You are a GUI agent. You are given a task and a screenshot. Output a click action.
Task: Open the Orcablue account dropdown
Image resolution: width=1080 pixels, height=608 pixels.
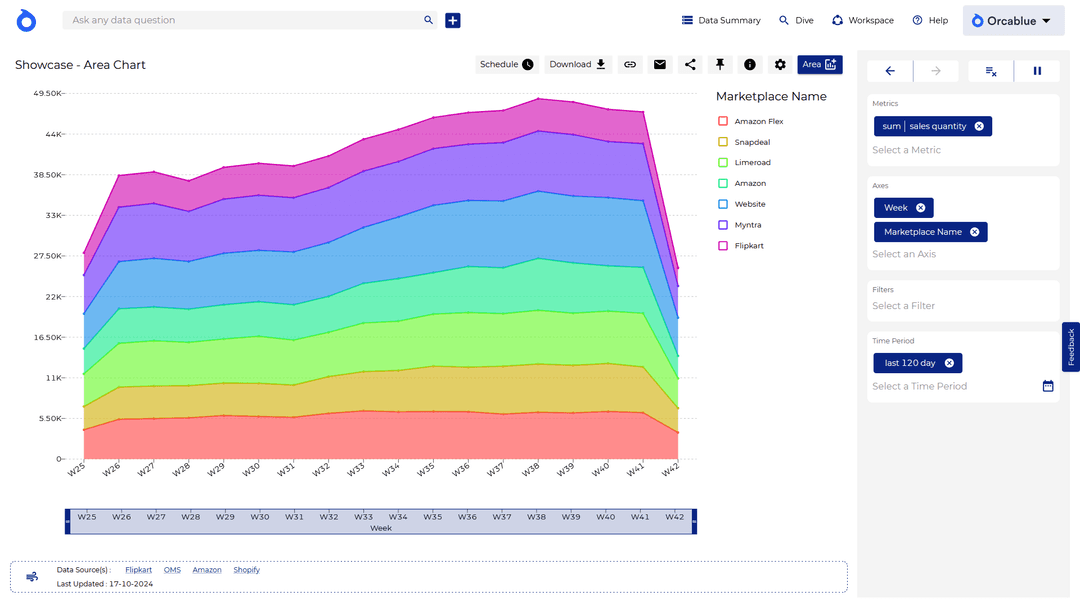coord(1011,21)
